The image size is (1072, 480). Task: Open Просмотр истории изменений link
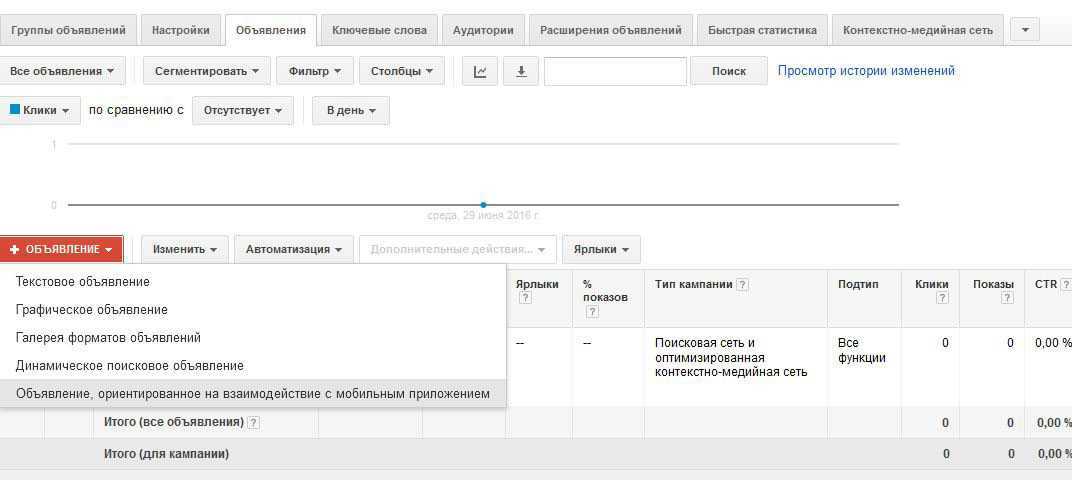866,71
